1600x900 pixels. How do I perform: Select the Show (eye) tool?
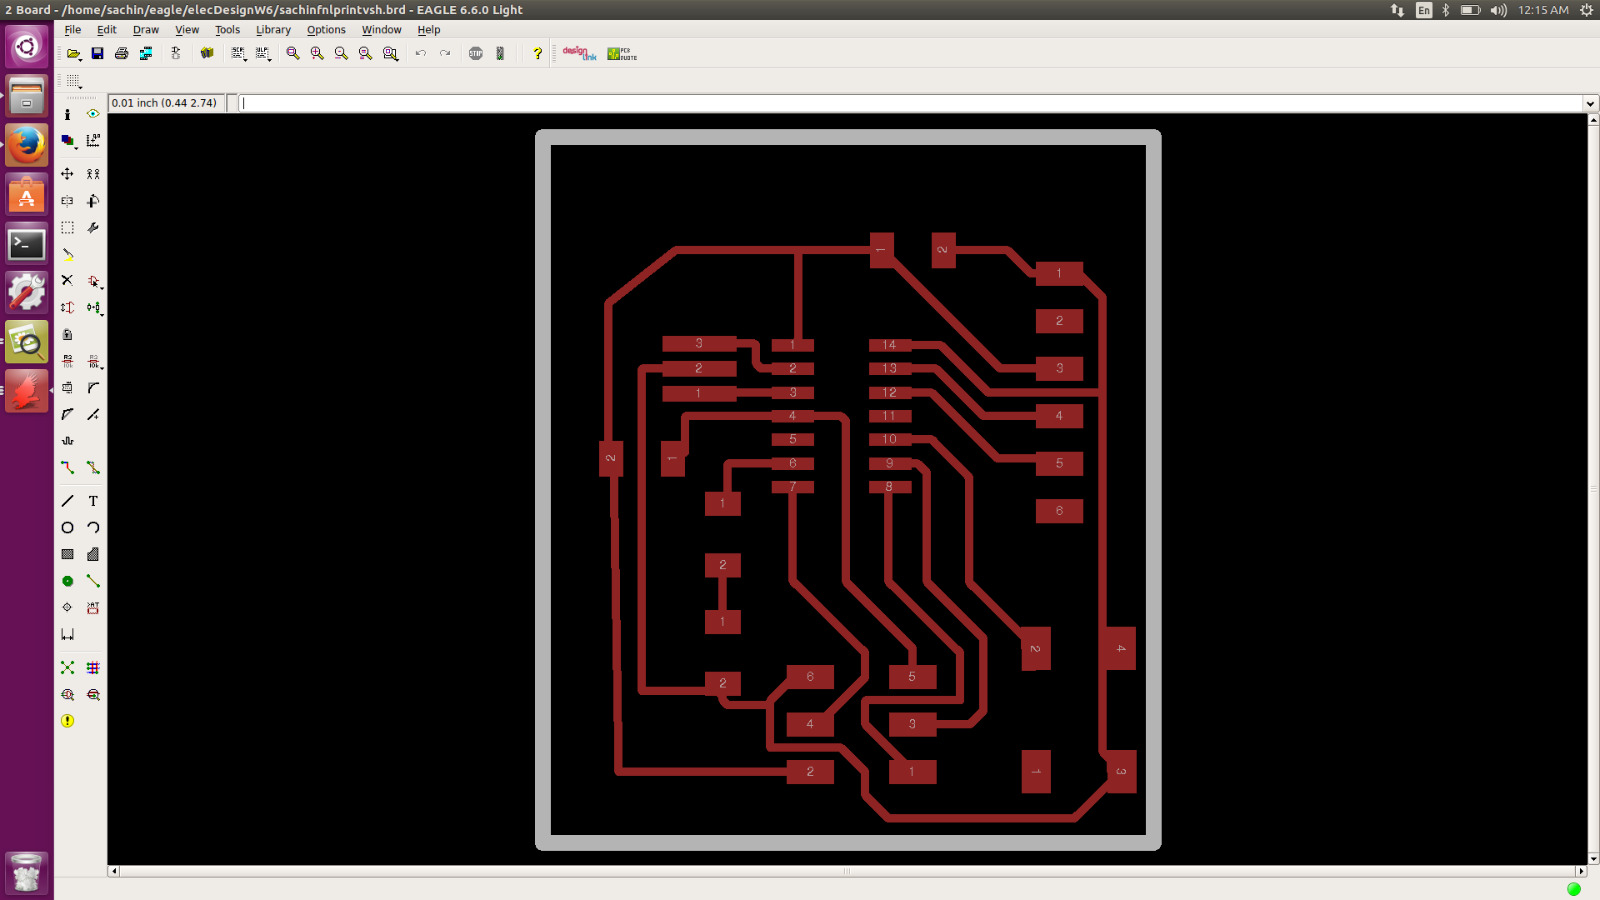tap(93, 114)
